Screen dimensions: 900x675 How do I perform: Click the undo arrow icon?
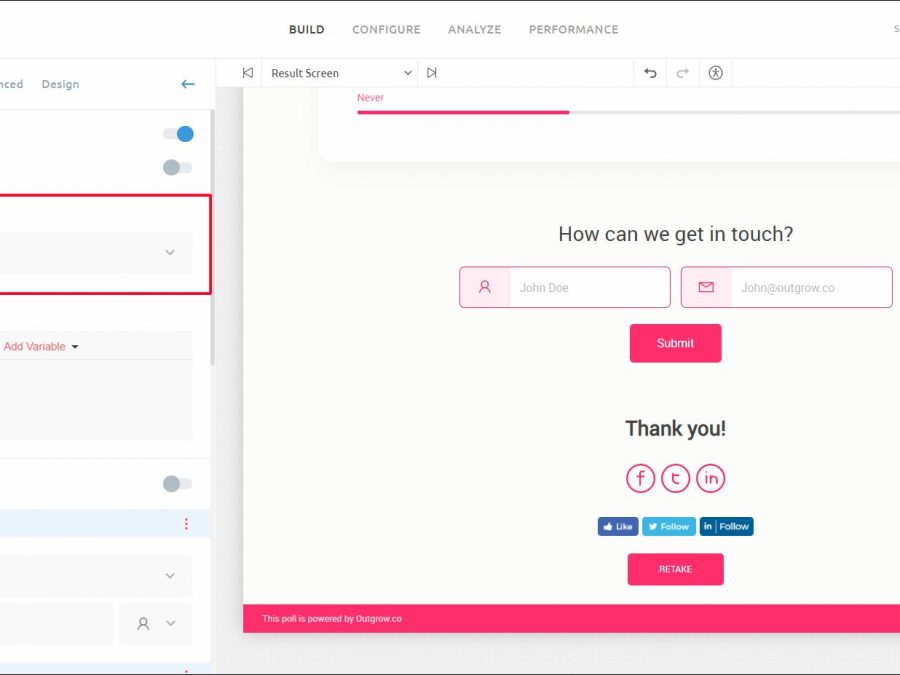tap(650, 73)
